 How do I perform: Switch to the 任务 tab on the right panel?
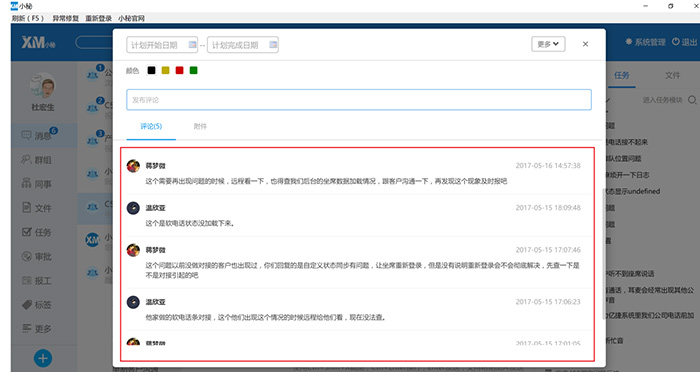point(621,75)
